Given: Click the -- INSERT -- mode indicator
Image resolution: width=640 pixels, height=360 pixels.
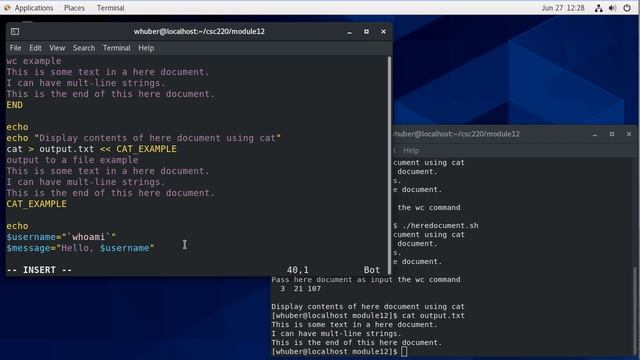Looking at the screenshot, I should click(40, 270).
